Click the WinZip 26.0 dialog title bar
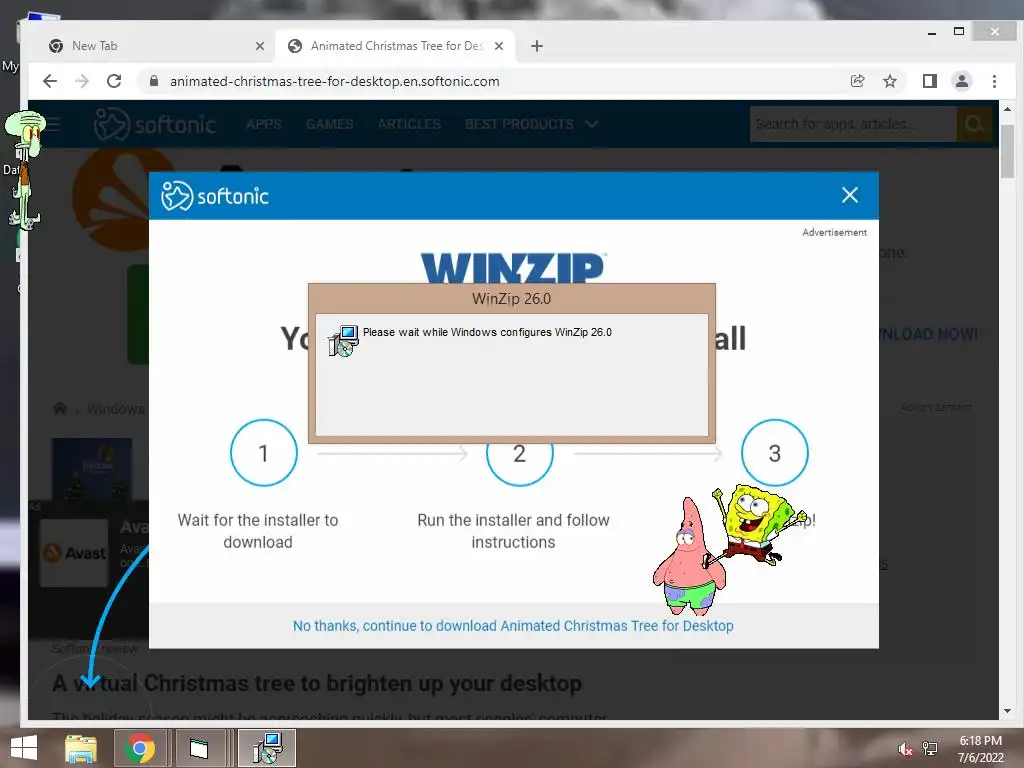1024x768 pixels. coord(511,298)
